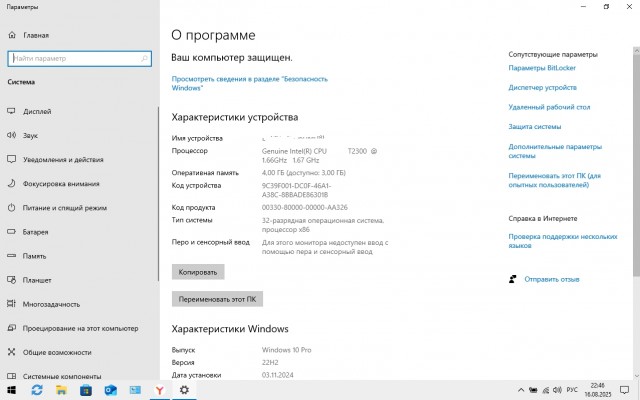Open network tray icon
Screen dimensions: 640x400
tap(545, 390)
